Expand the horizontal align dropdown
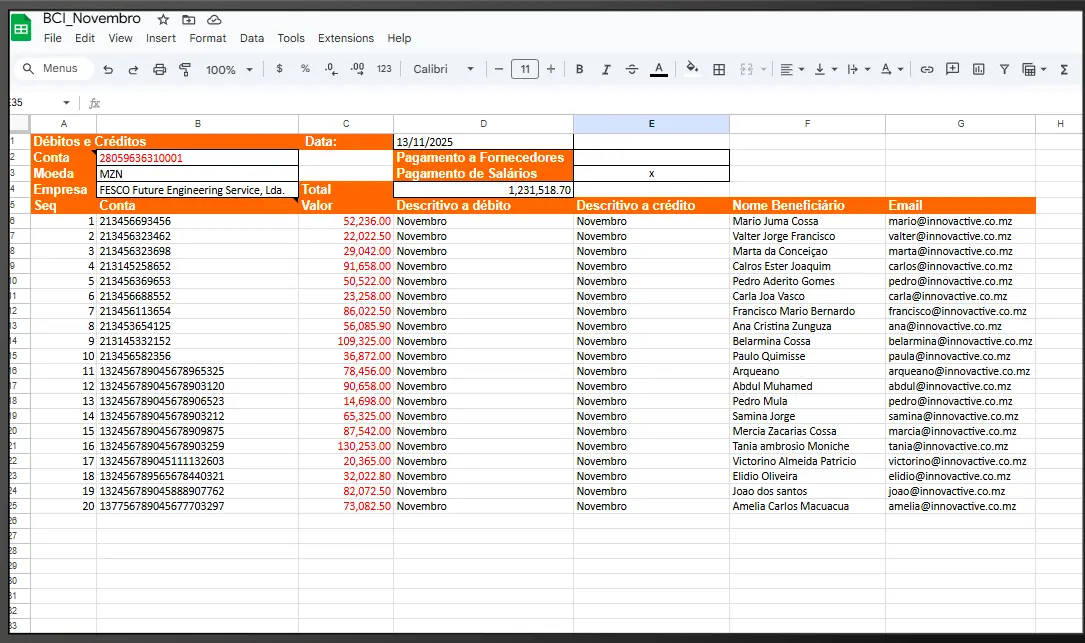 pos(791,69)
